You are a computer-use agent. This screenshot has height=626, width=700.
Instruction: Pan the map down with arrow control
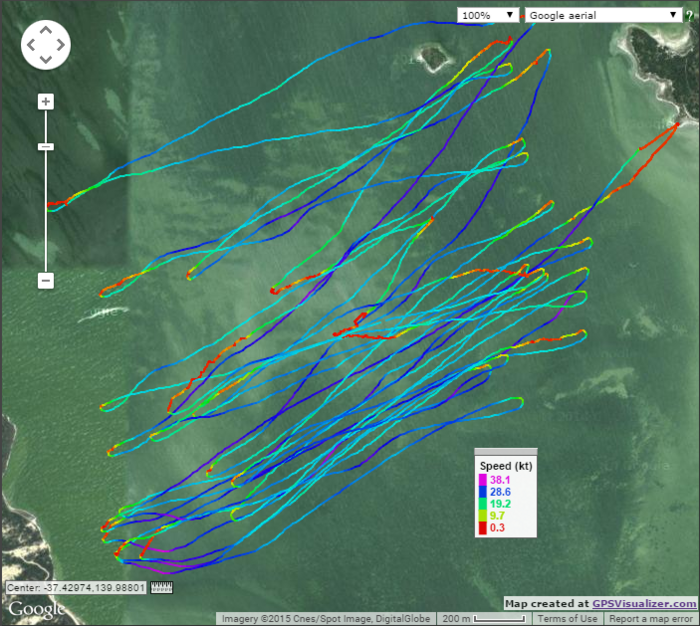tap(46, 60)
